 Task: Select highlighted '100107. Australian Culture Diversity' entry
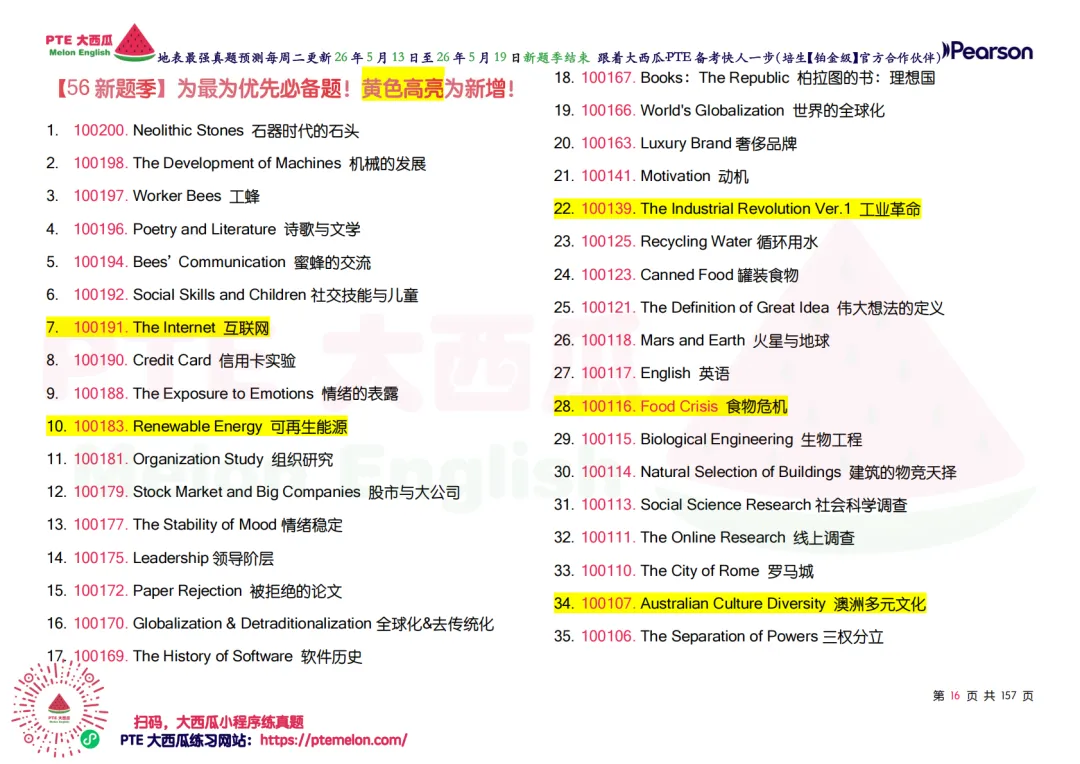740,604
